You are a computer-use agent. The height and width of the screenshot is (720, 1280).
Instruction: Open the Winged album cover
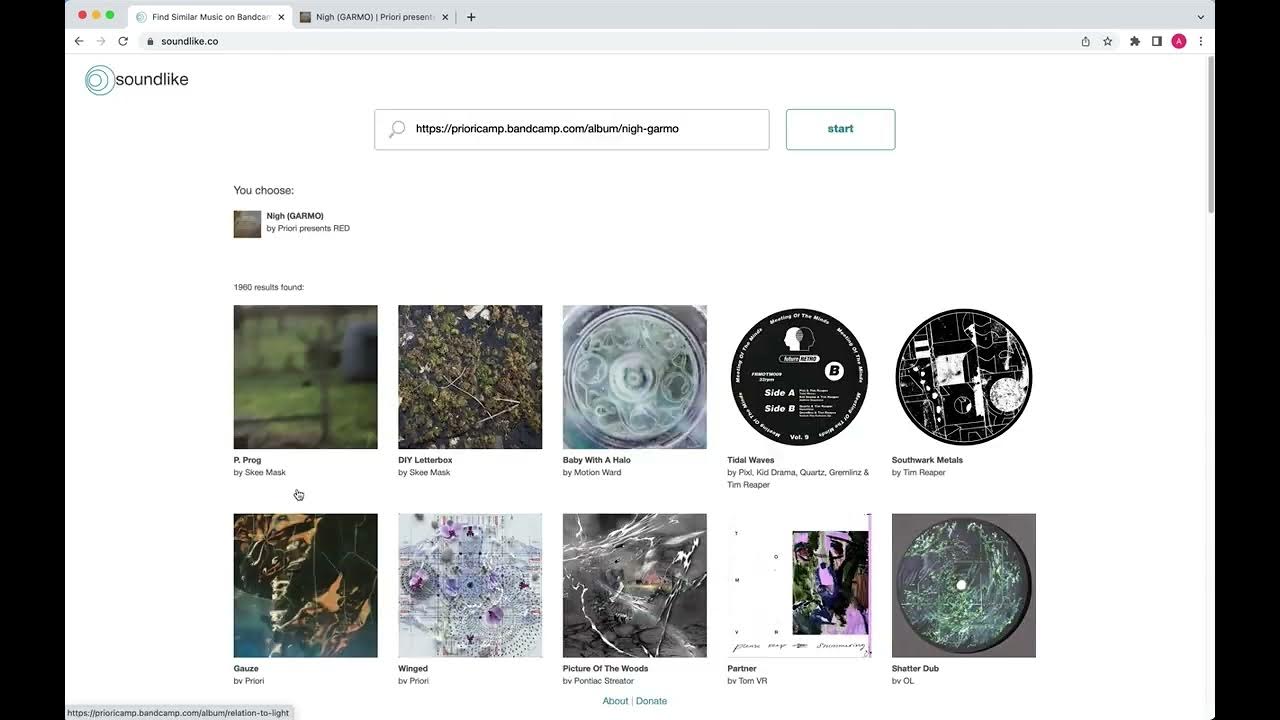(x=470, y=586)
